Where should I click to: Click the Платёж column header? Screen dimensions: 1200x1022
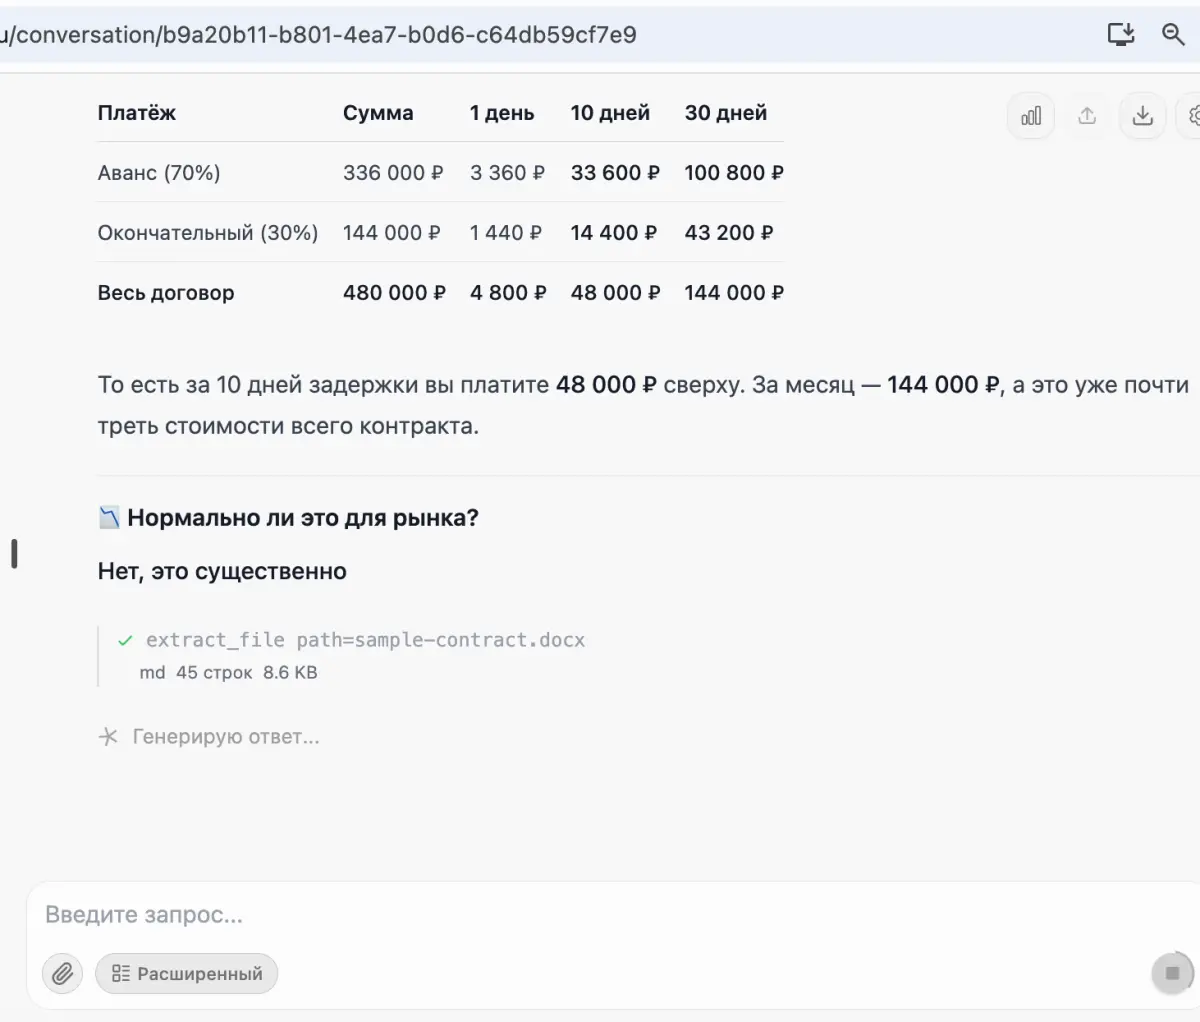coord(137,113)
